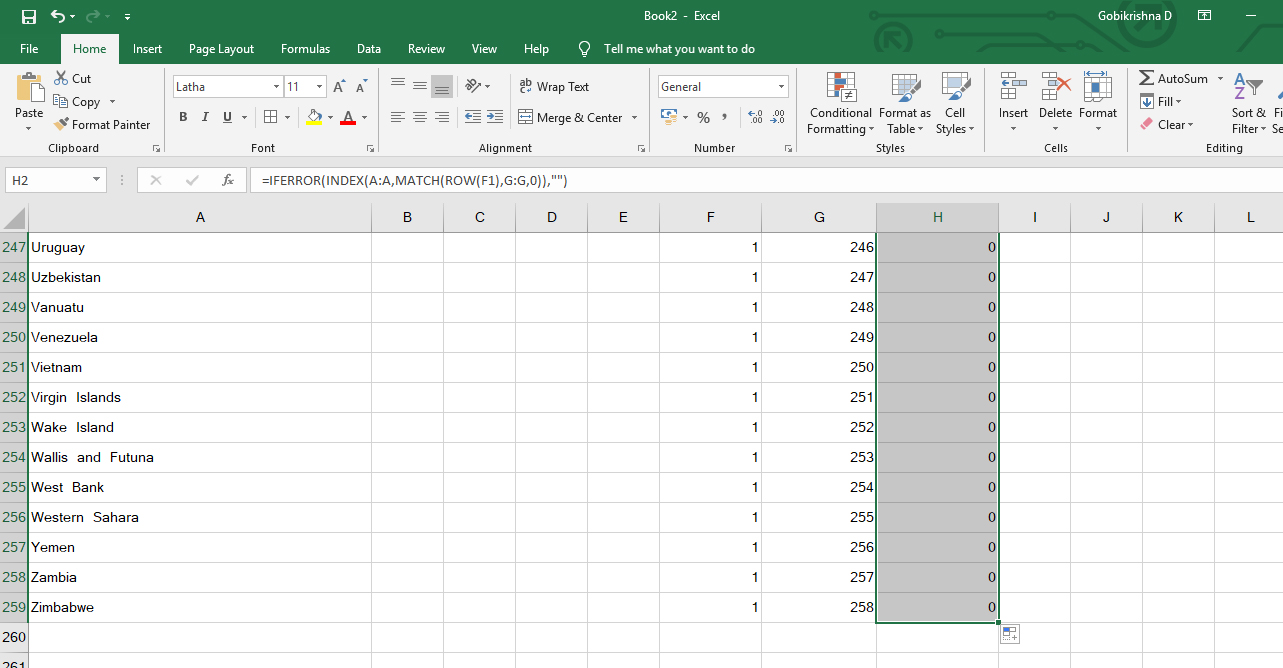The width and height of the screenshot is (1283, 668).
Task: Click the Format Painter brush icon
Action: pos(61,125)
